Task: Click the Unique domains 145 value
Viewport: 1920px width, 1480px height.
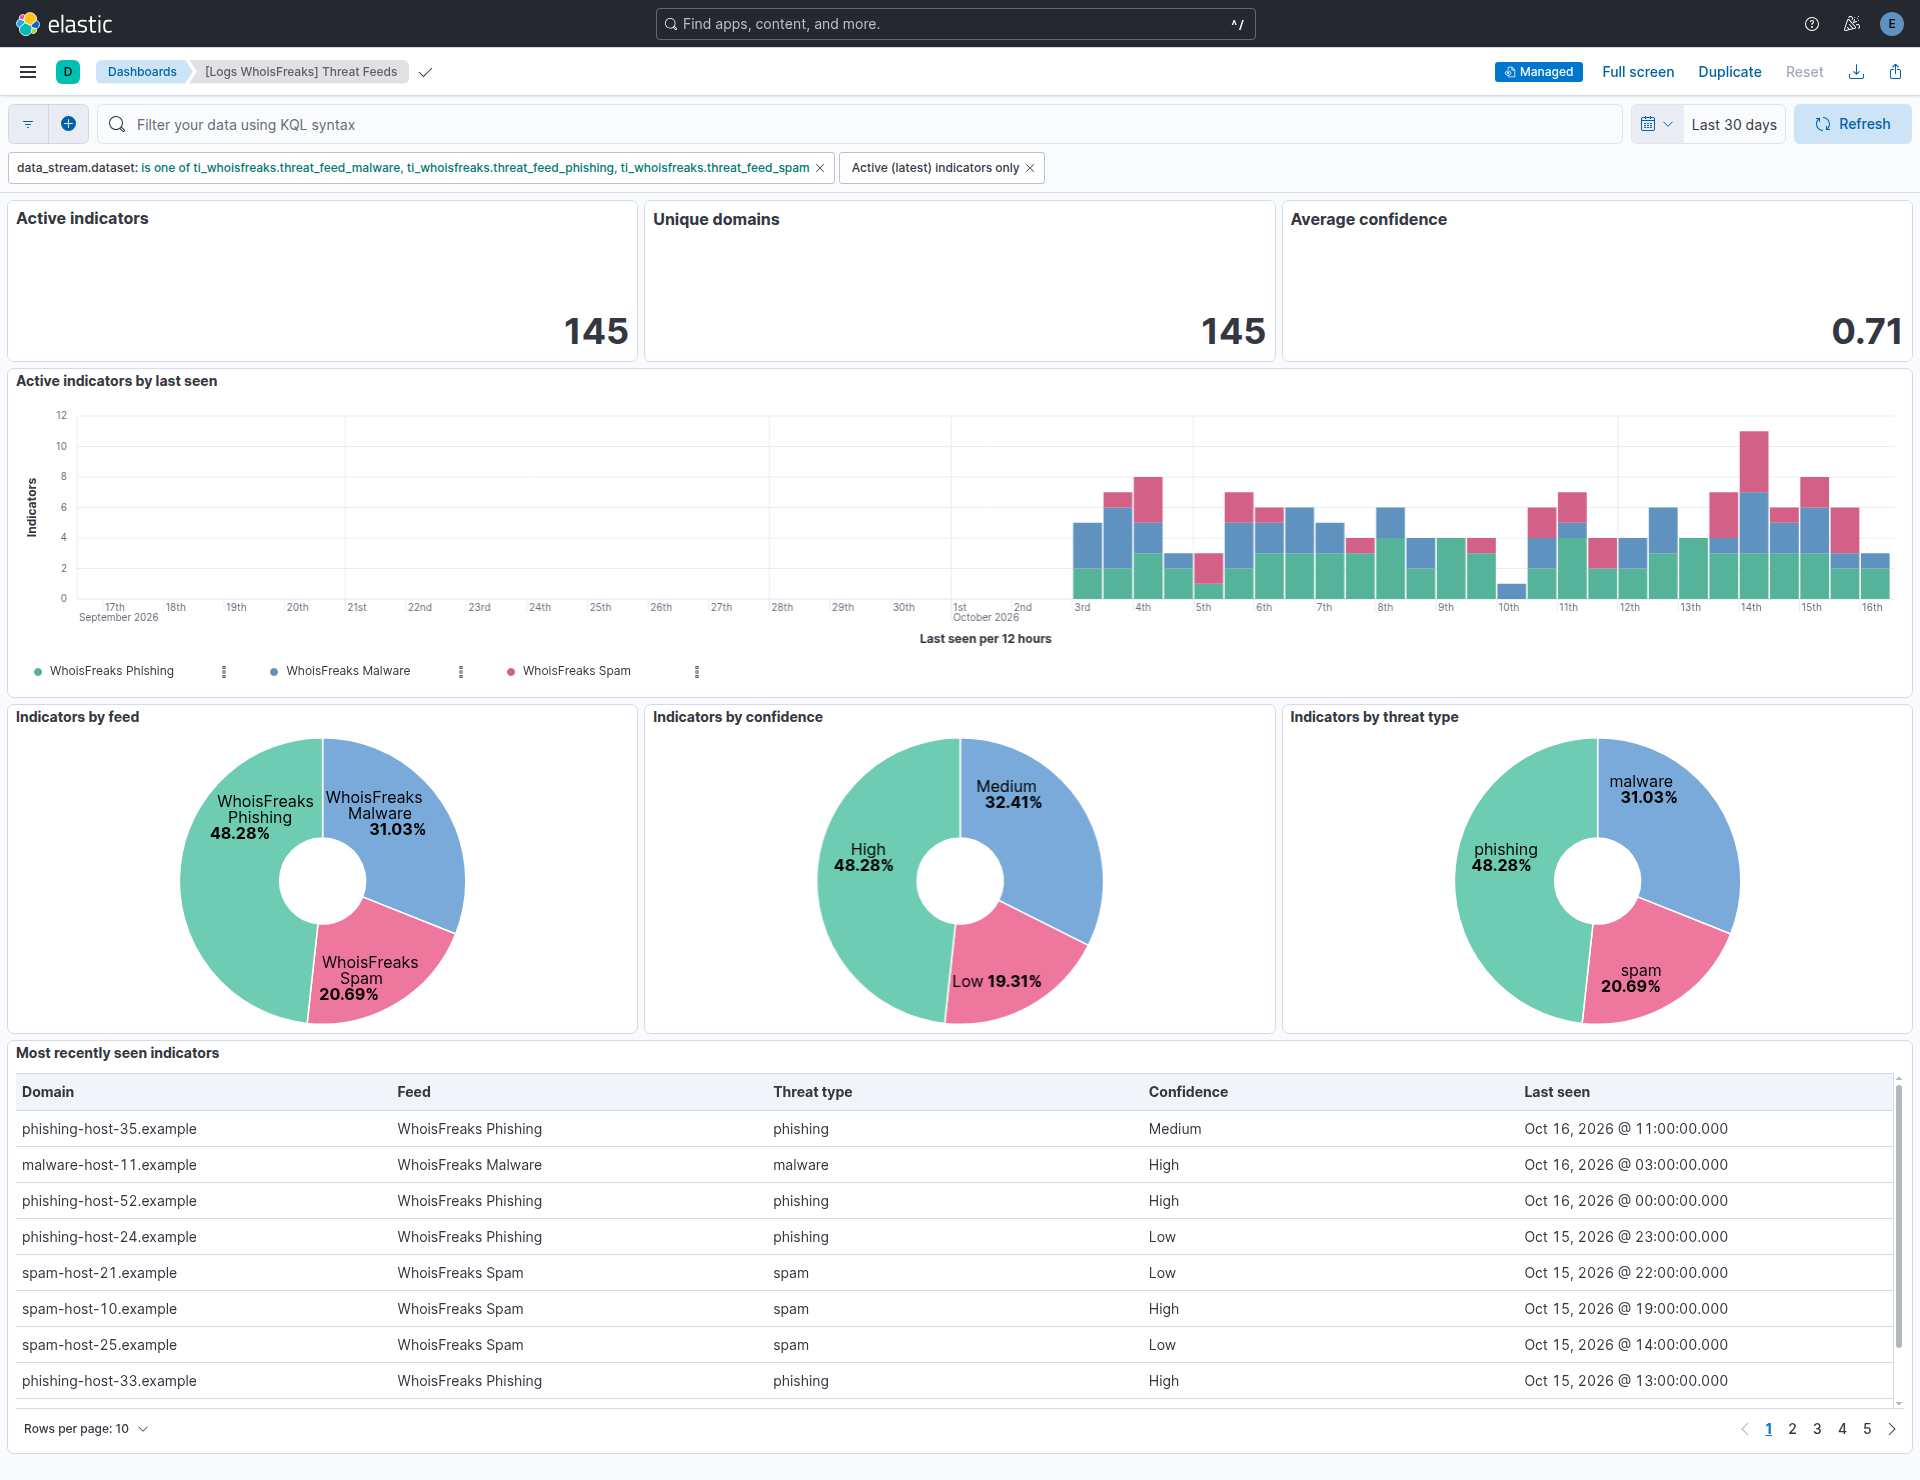Action: click(1233, 331)
